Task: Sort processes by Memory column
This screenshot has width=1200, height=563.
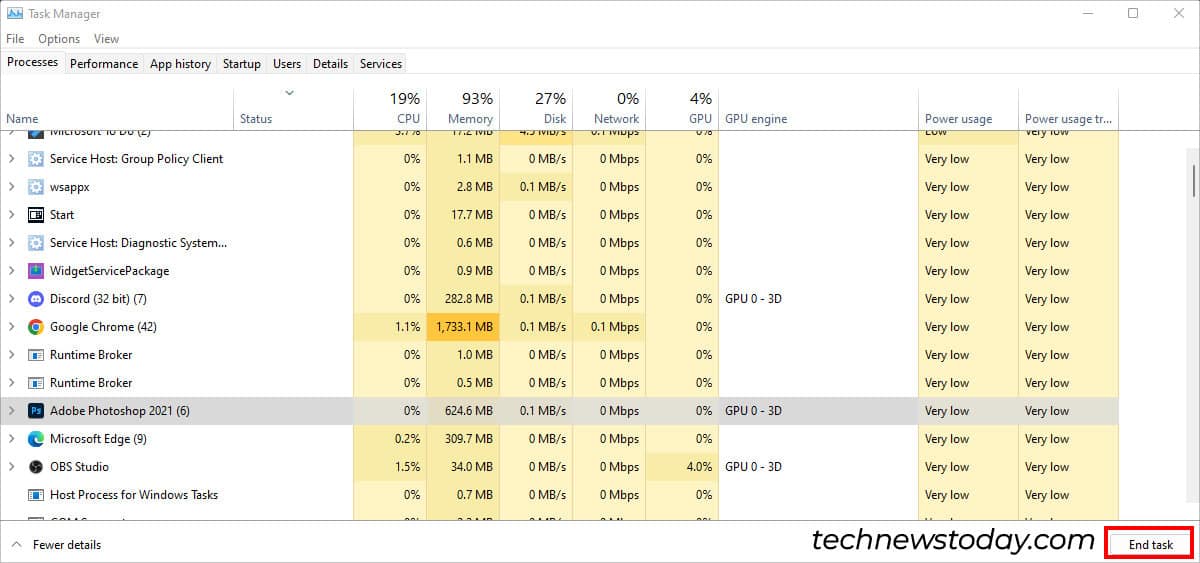Action: [x=463, y=108]
